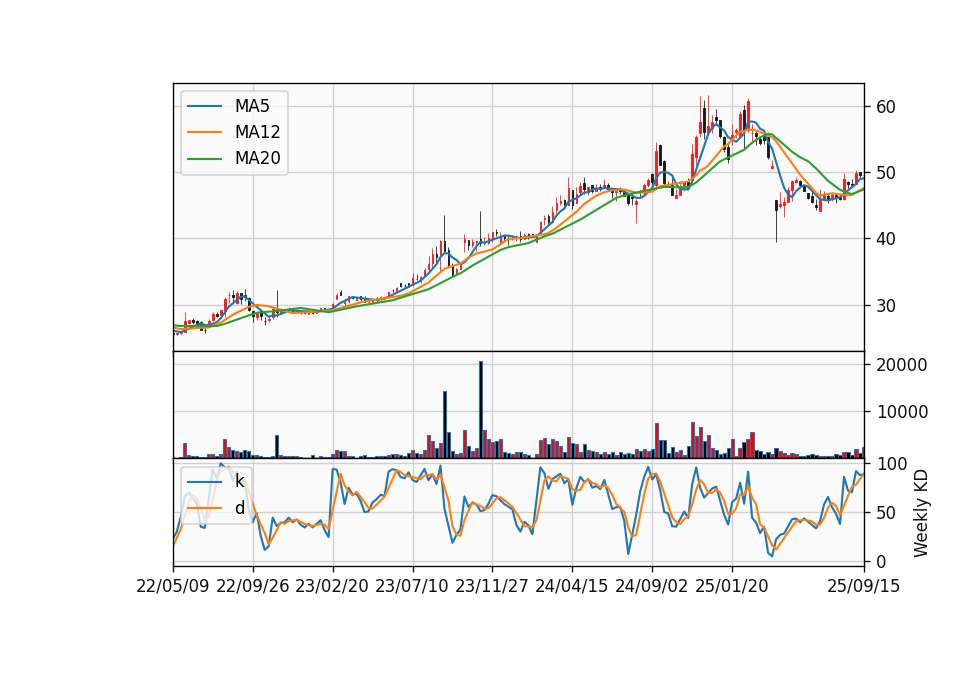Click the date label 22/09/26
960x690 pixels.
coord(253,586)
